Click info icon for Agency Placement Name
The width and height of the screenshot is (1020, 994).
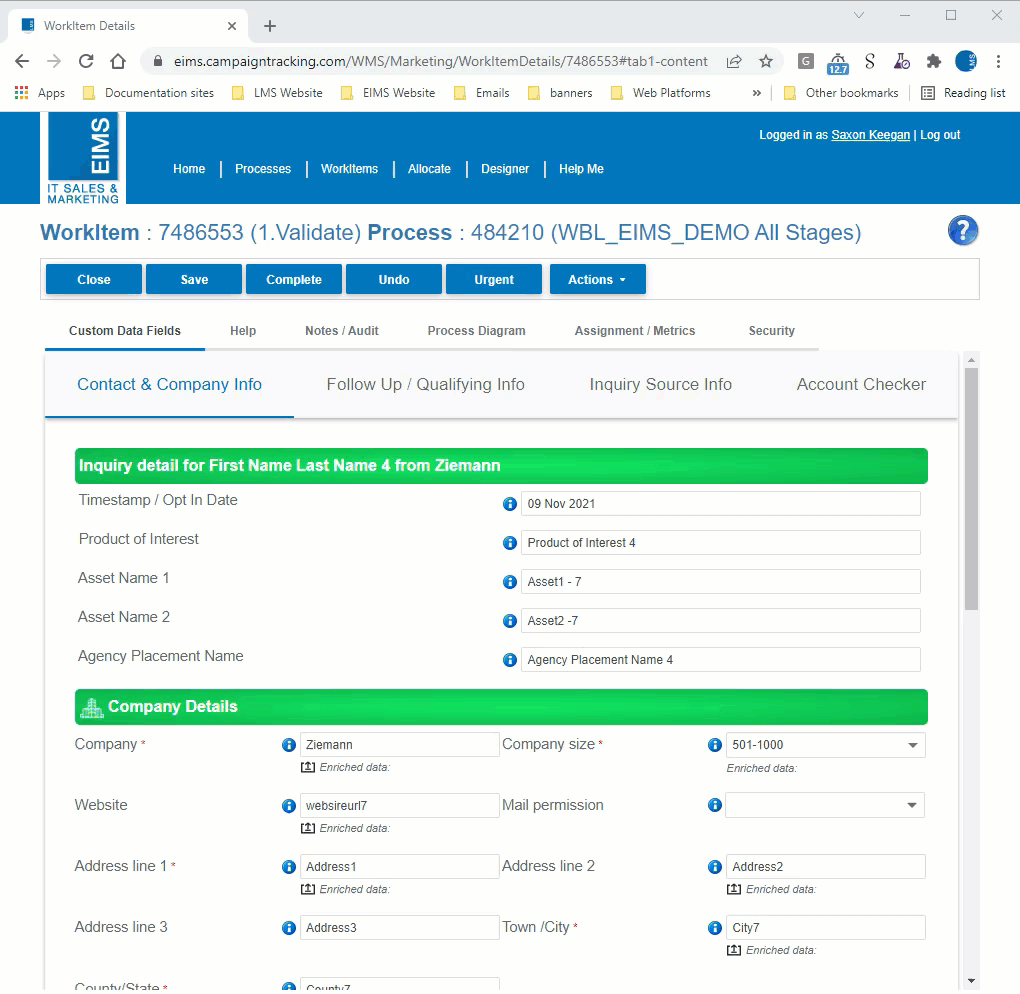(510, 660)
